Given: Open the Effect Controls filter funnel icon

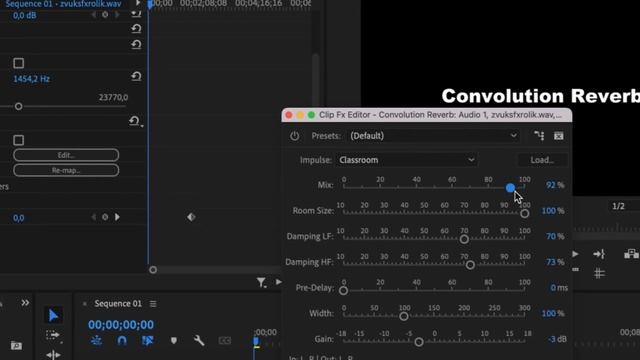Looking at the screenshot, I should pos(261,282).
